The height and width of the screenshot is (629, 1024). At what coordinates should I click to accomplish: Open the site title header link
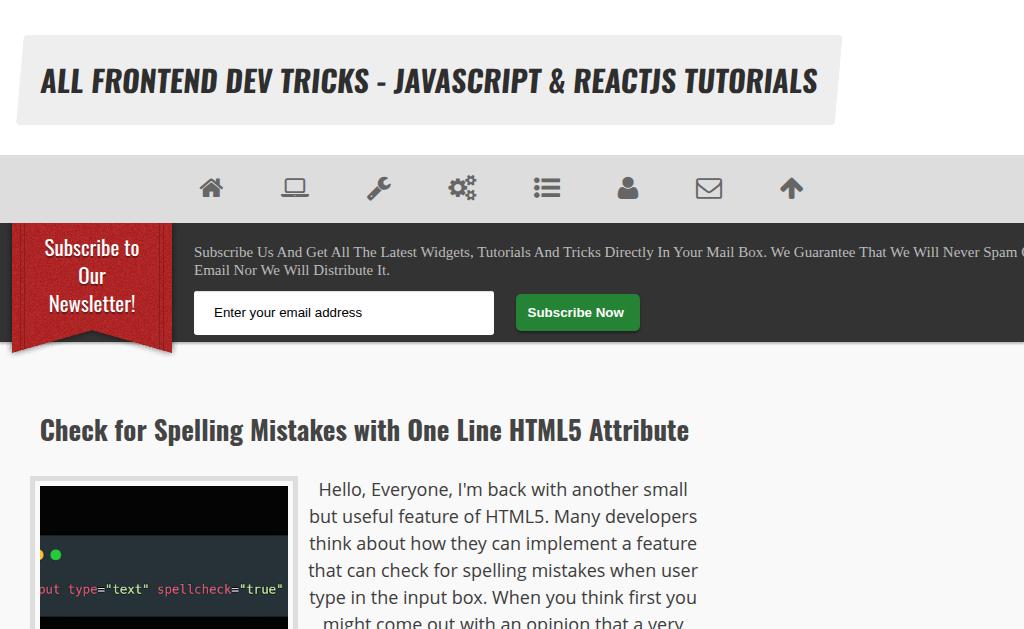click(x=429, y=81)
